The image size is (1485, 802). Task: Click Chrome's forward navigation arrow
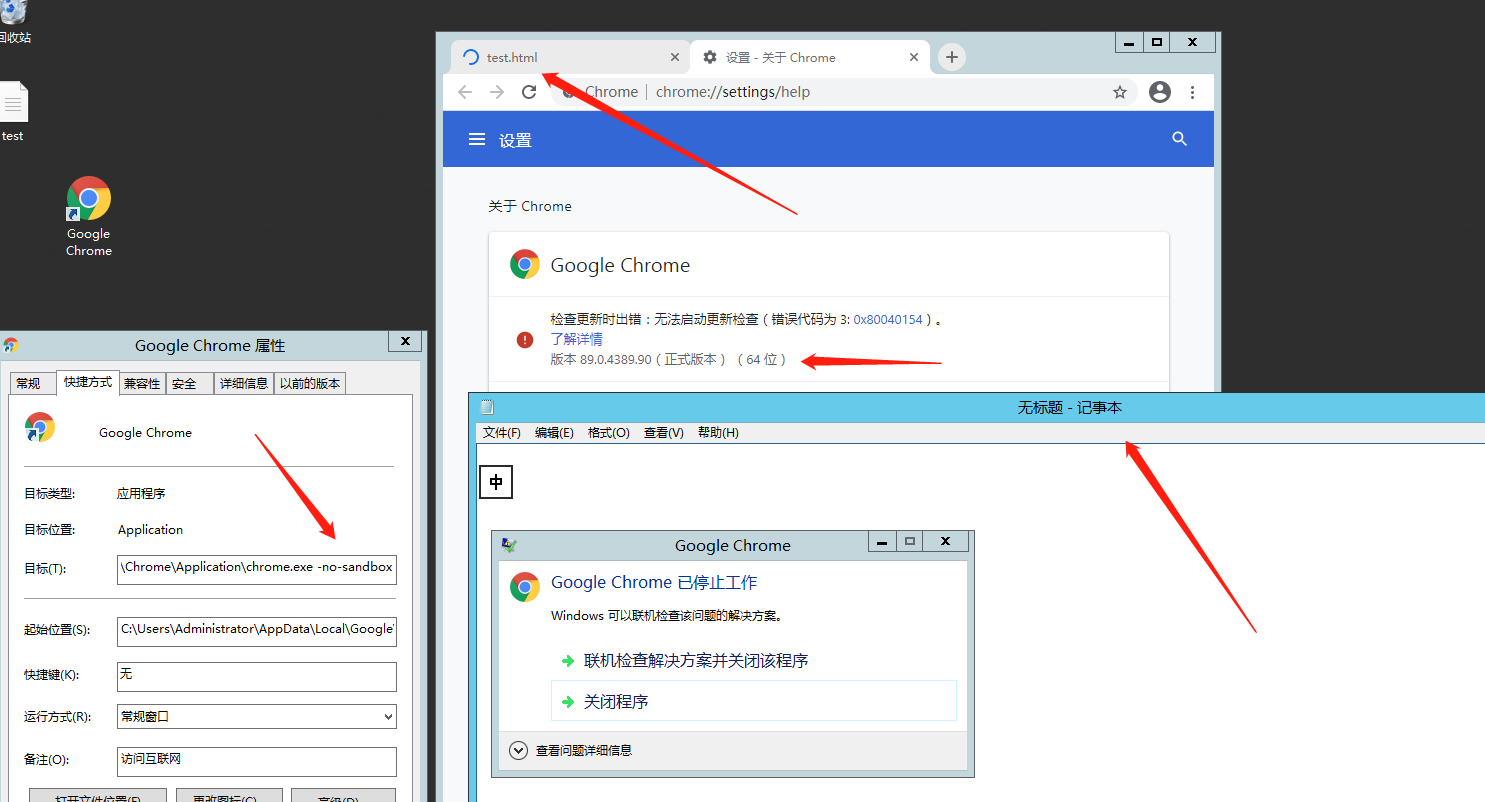pyautogui.click(x=497, y=92)
